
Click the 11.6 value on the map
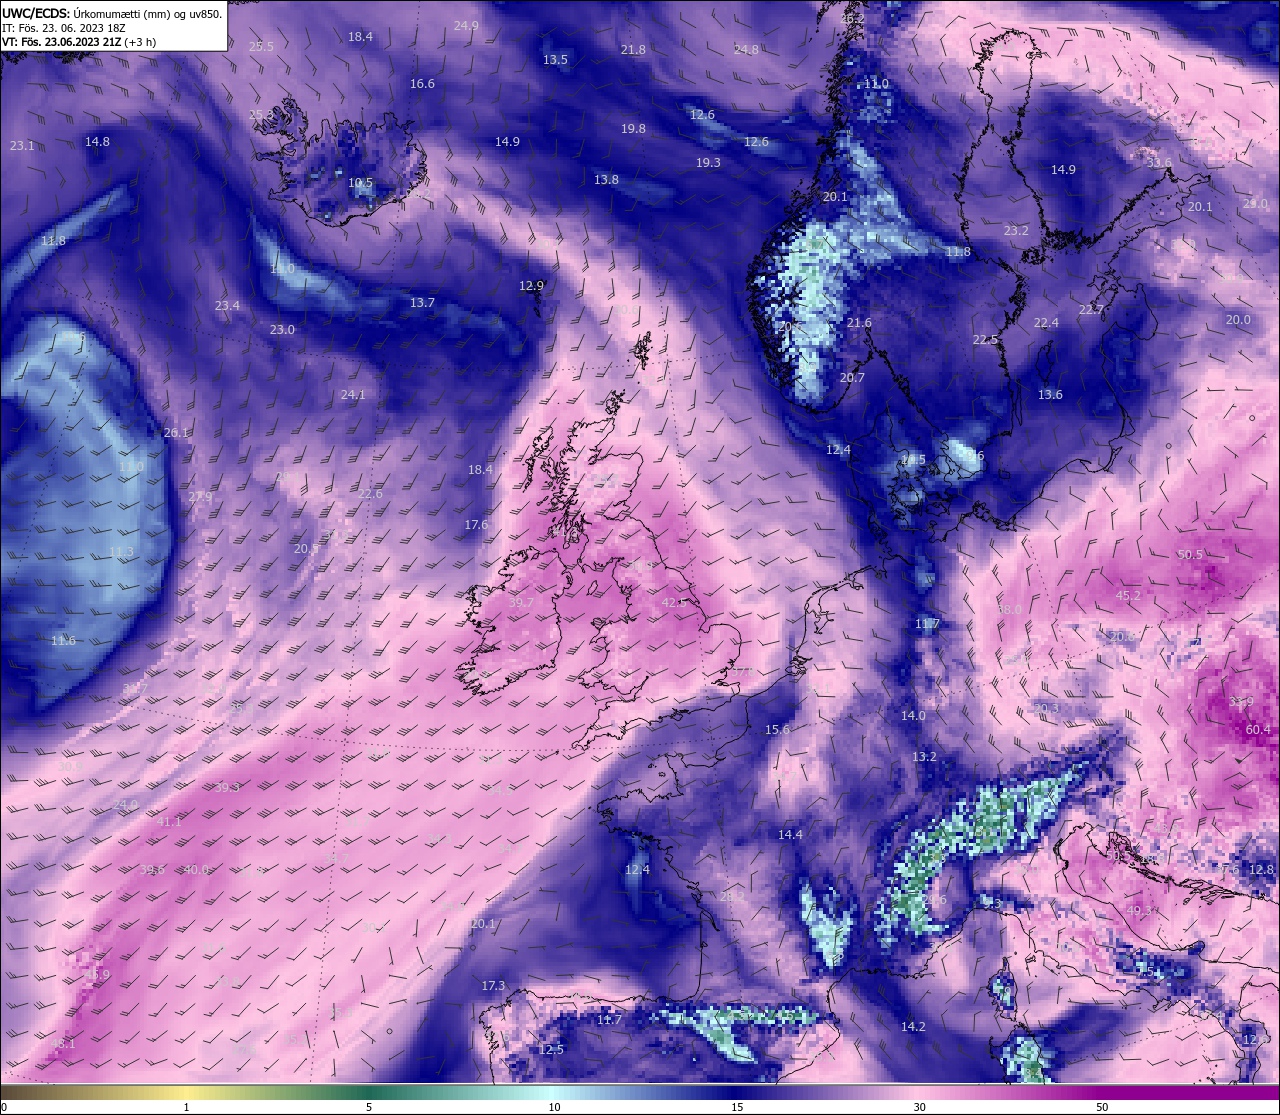[63, 641]
